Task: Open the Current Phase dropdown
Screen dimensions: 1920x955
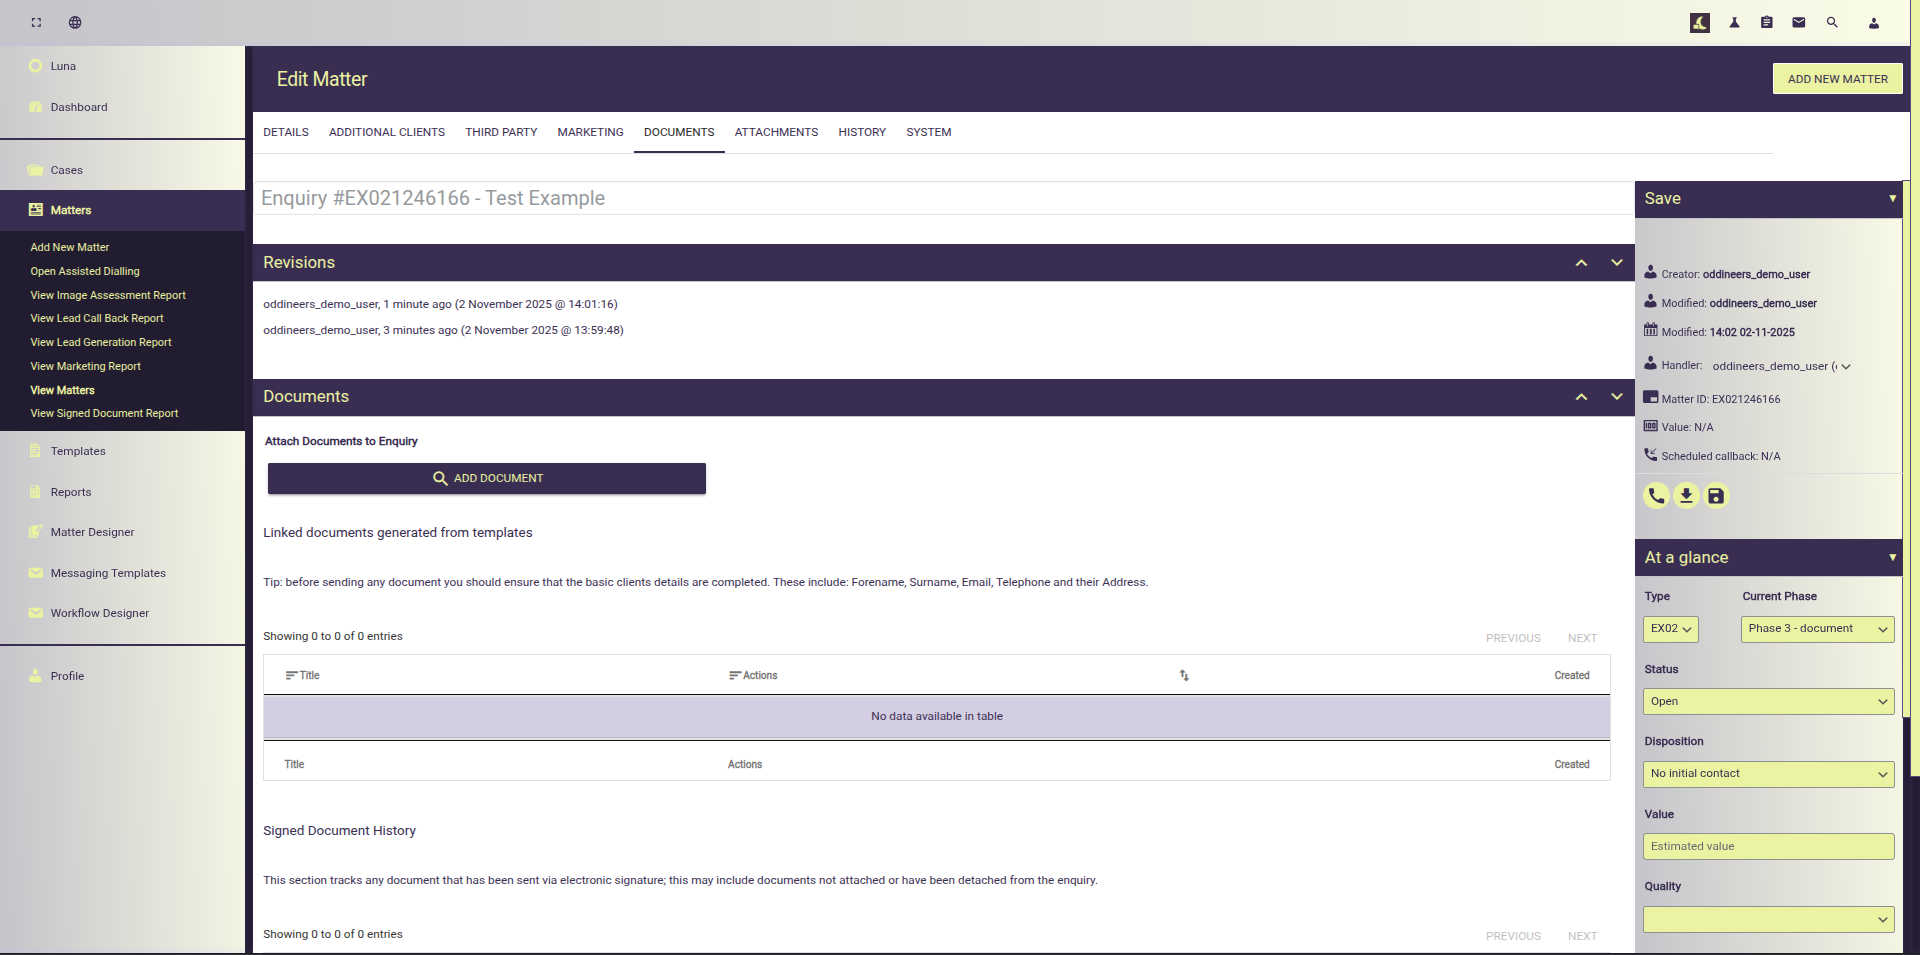Action: (x=1817, y=629)
